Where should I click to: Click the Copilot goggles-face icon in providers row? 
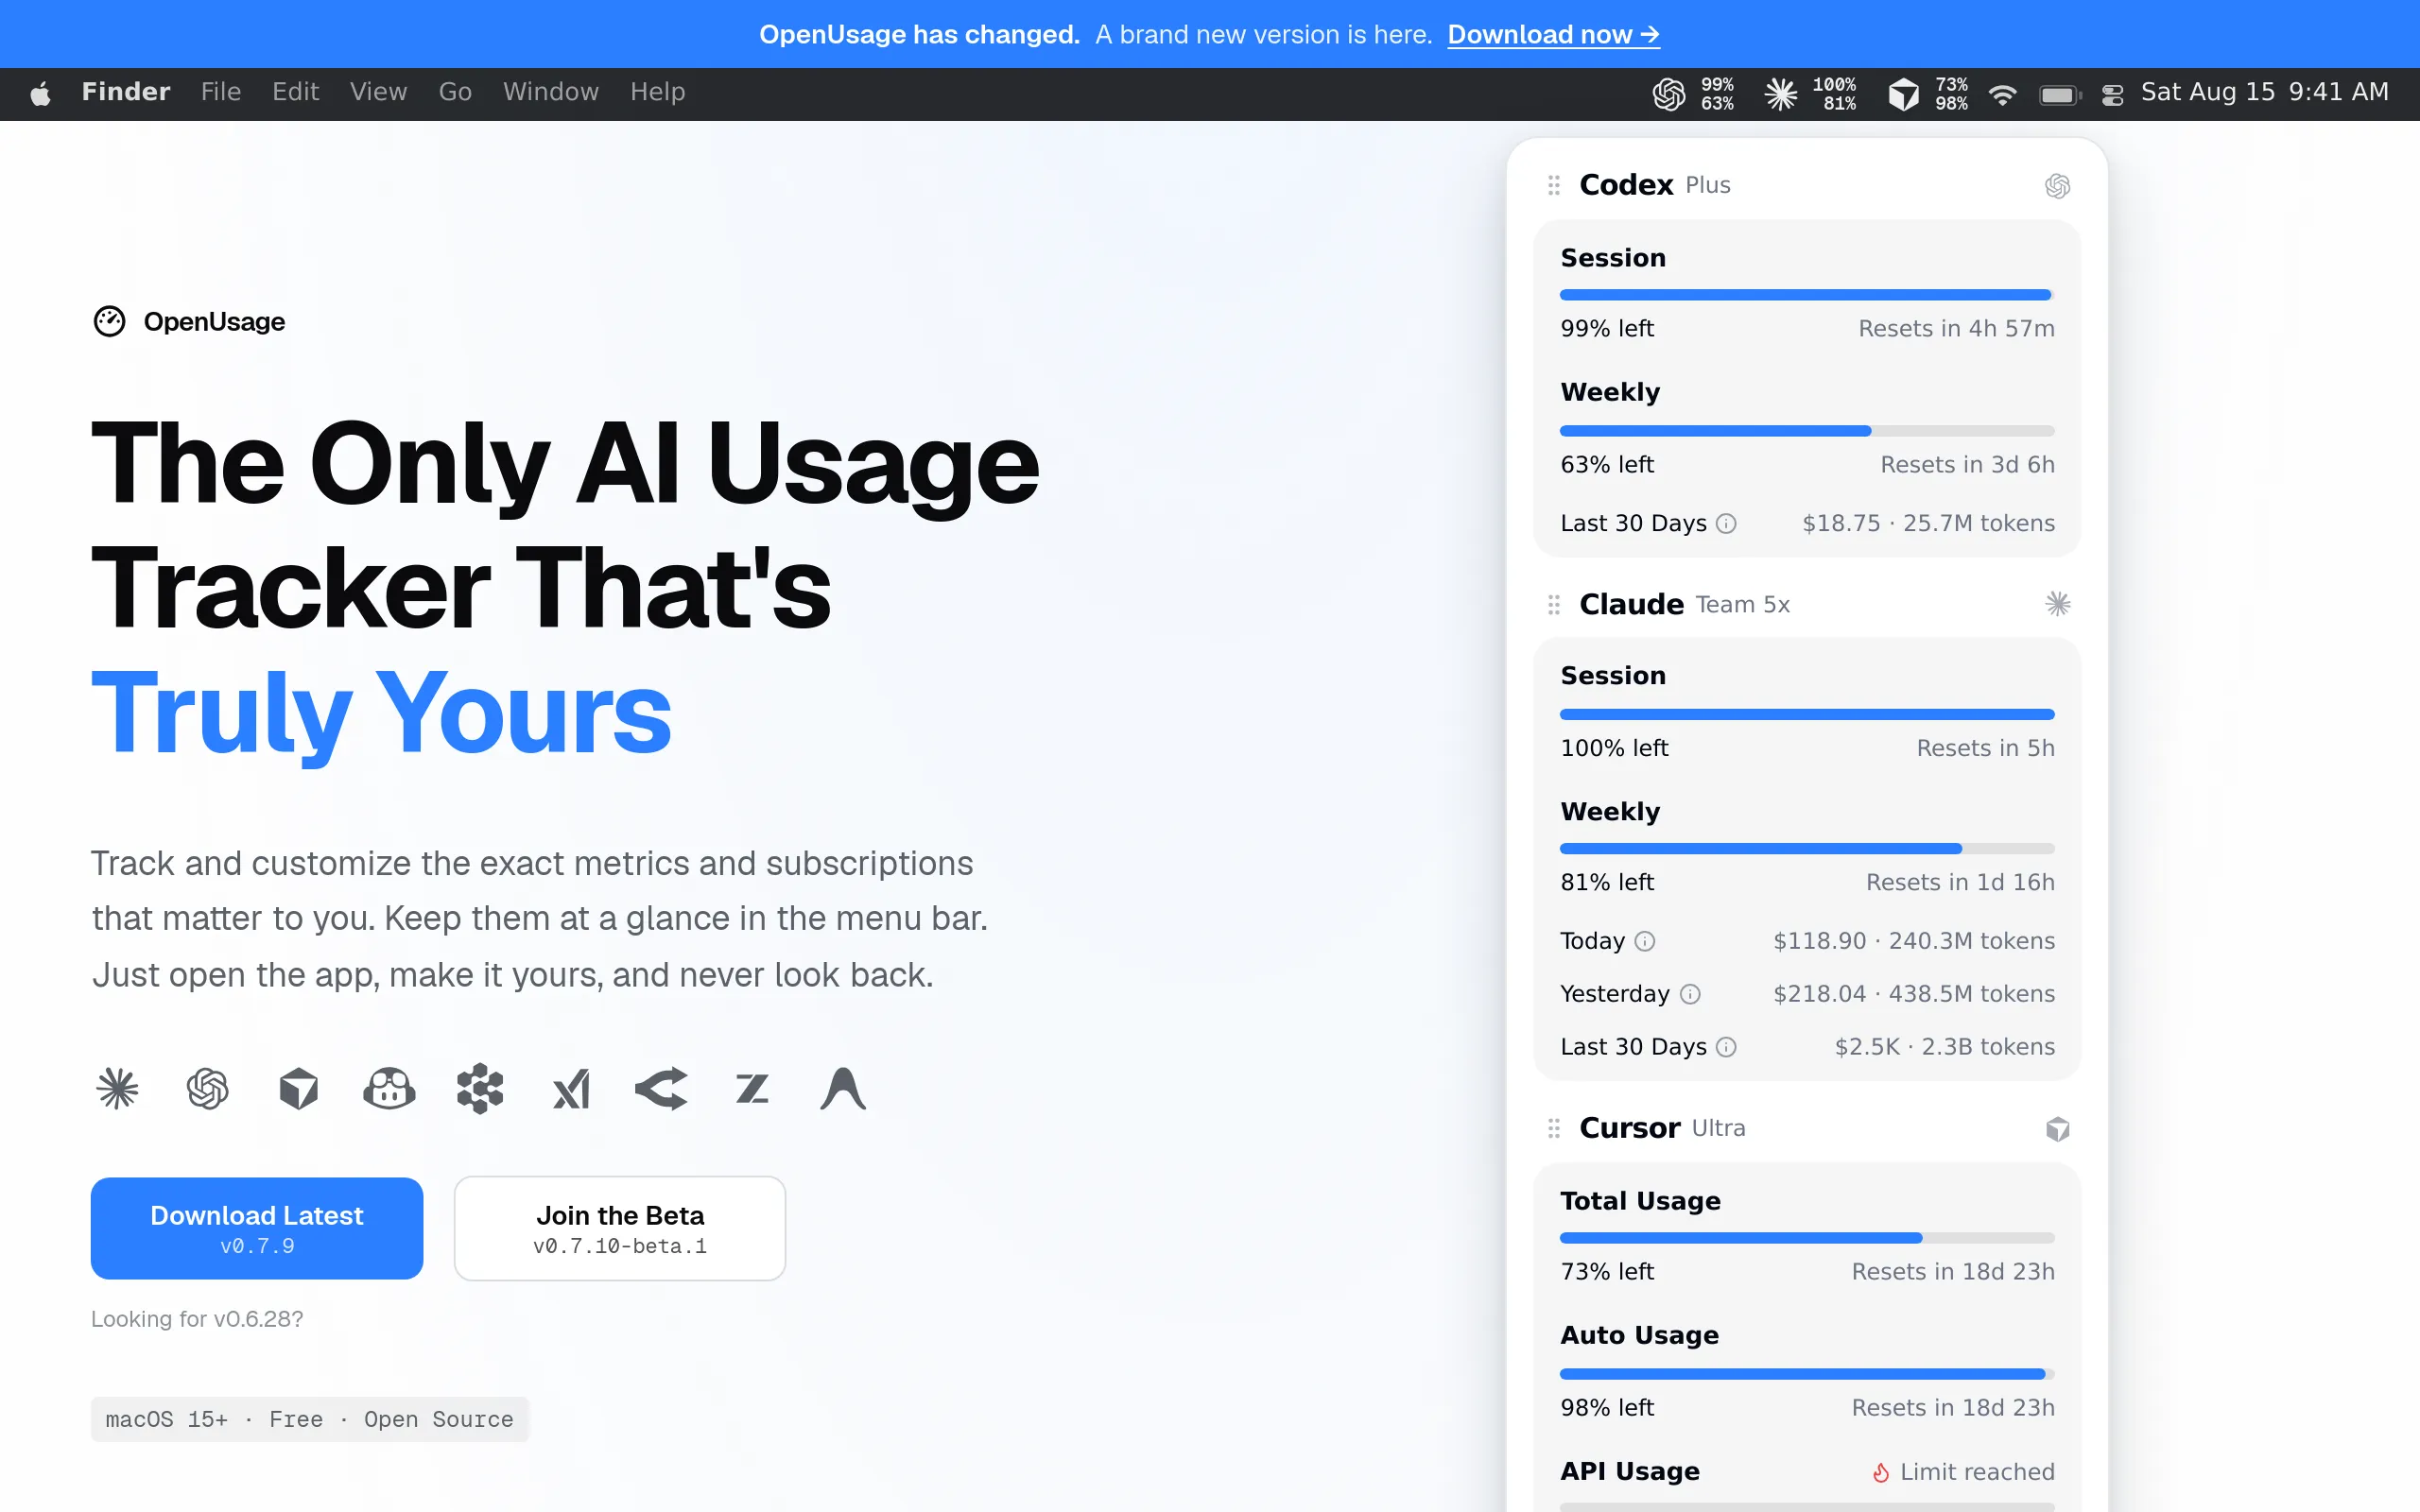pos(389,1088)
